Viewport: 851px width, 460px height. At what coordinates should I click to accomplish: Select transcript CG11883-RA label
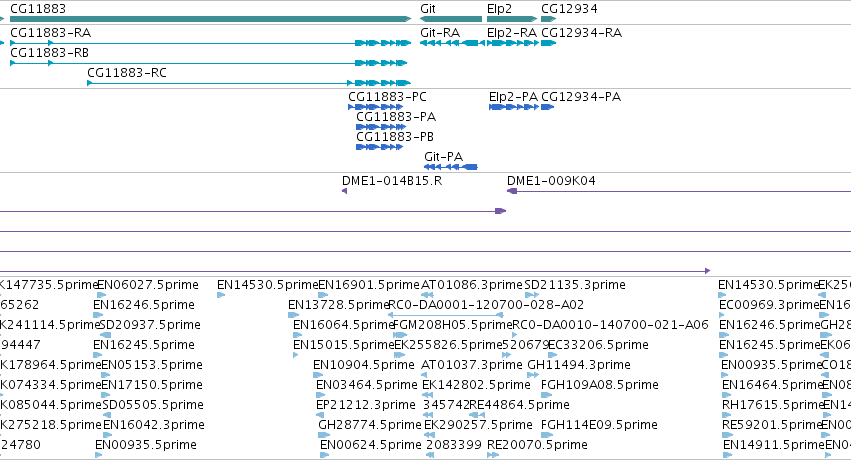[50, 33]
